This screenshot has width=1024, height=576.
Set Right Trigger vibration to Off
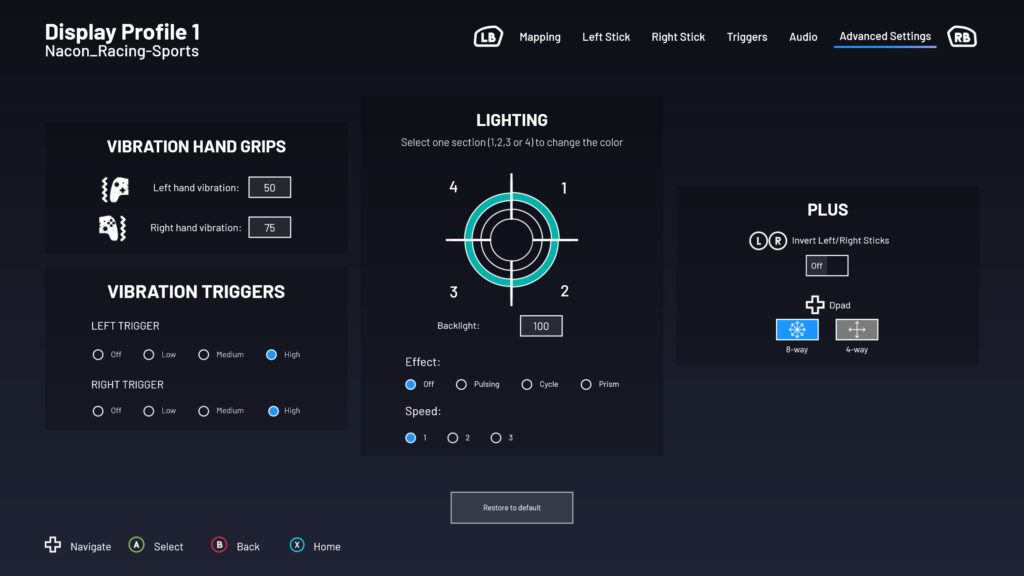pyautogui.click(x=98, y=411)
